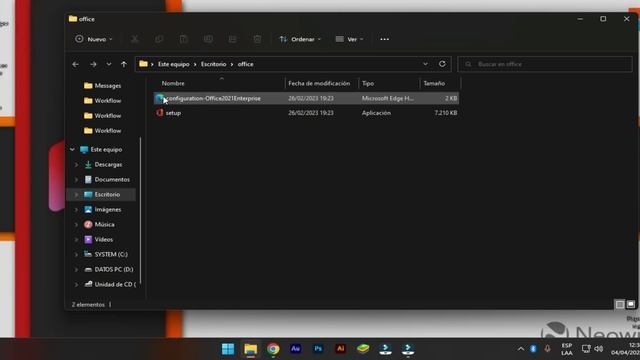The image size is (640, 360).
Task: Click the Bluetooth tray icon
Action: (x=533, y=349)
